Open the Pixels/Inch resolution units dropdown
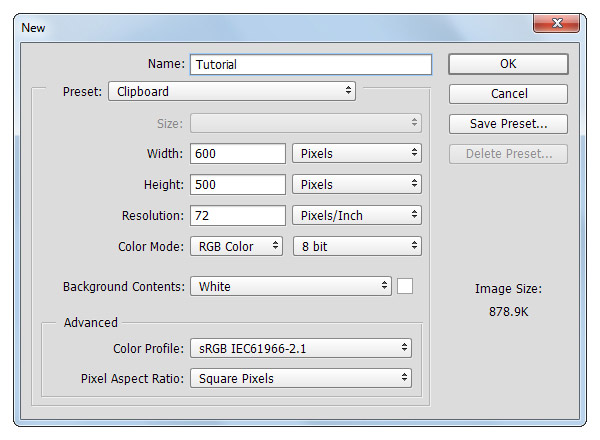The width and height of the screenshot is (600, 440). pyautogui.click(x=357, y=215)
